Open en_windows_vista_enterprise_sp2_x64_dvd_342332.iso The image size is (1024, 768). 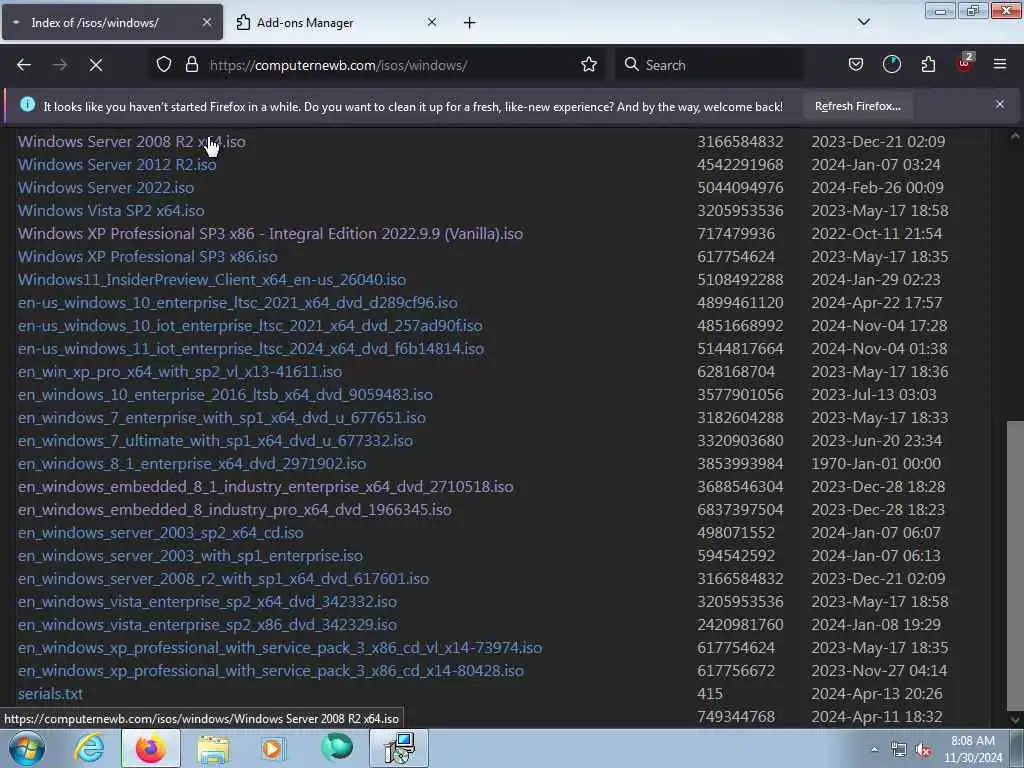point(207,601)
